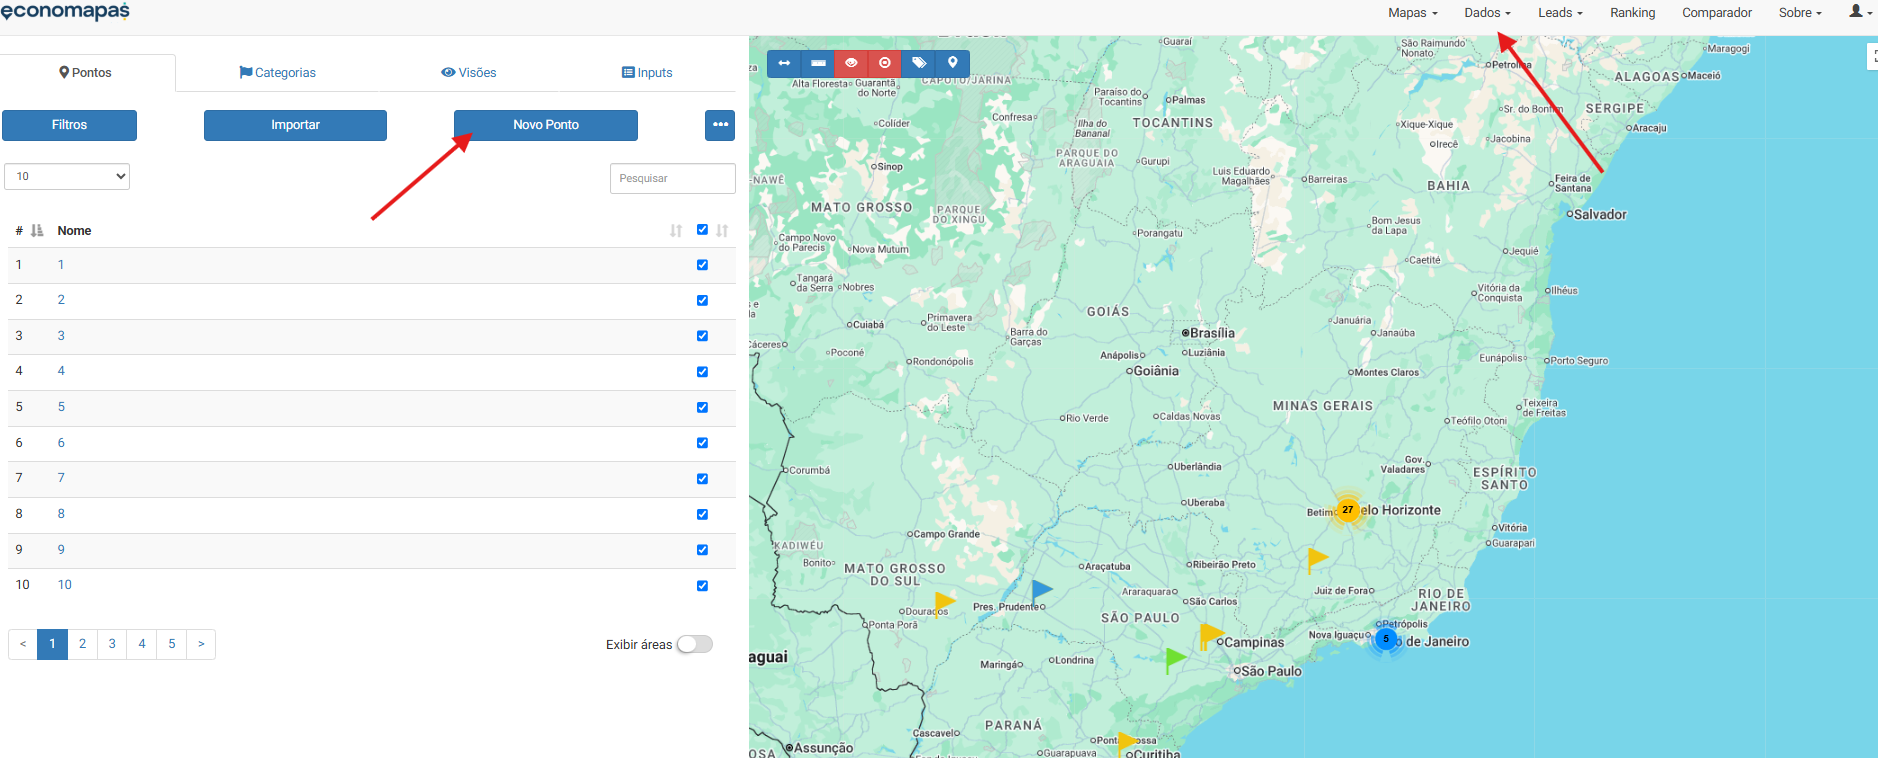This screenshot has width=1878, height=758.
Task: Open the three-dots more options button
Action: [720, 125]
